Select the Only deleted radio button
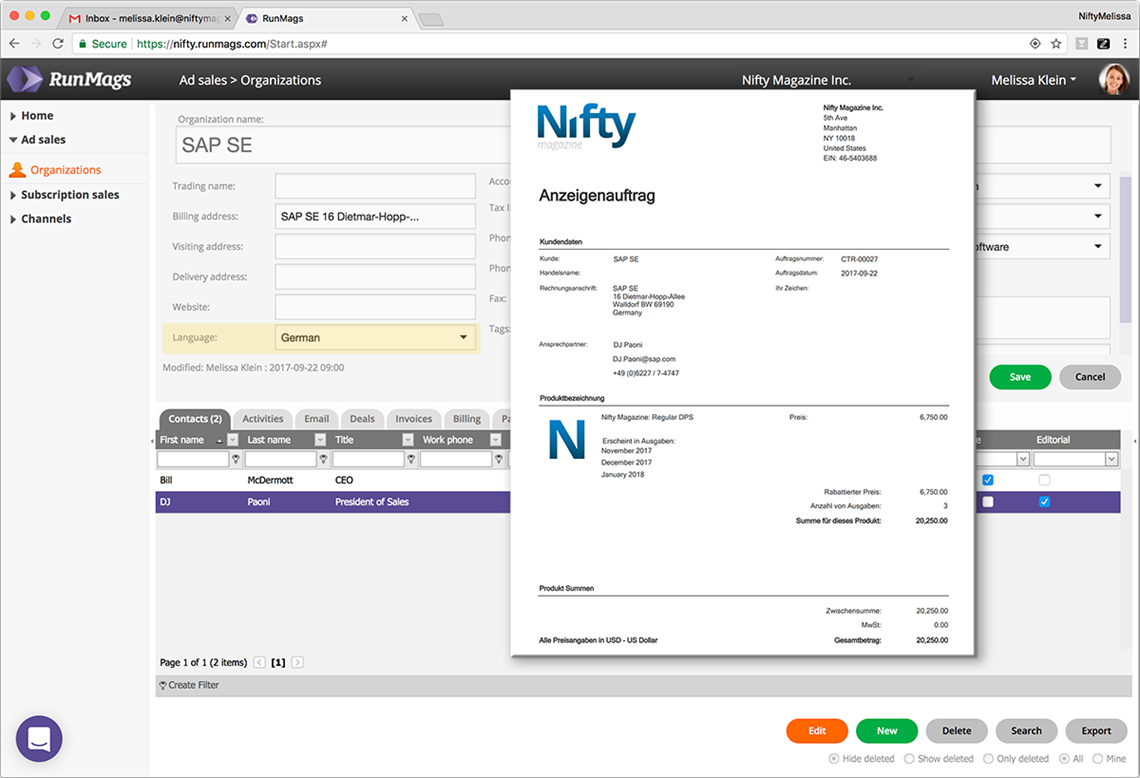1140x778 pixels. pos(988,758)
